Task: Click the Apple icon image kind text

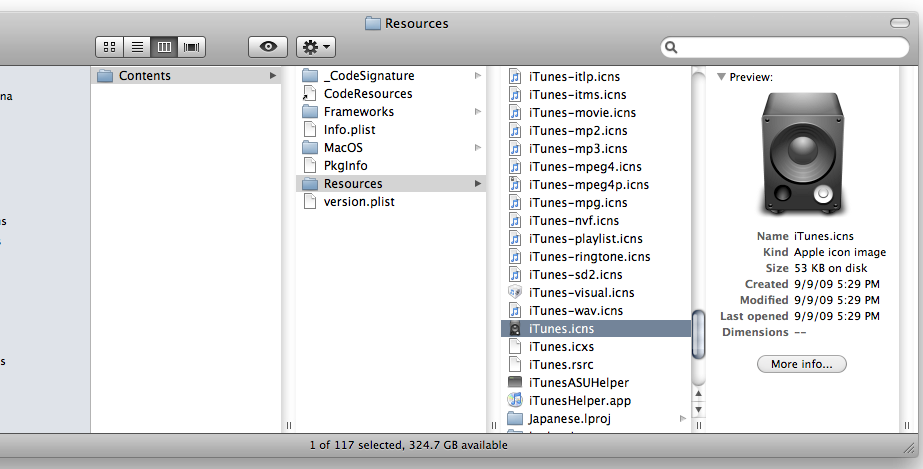Action: [x=840, y=252]
